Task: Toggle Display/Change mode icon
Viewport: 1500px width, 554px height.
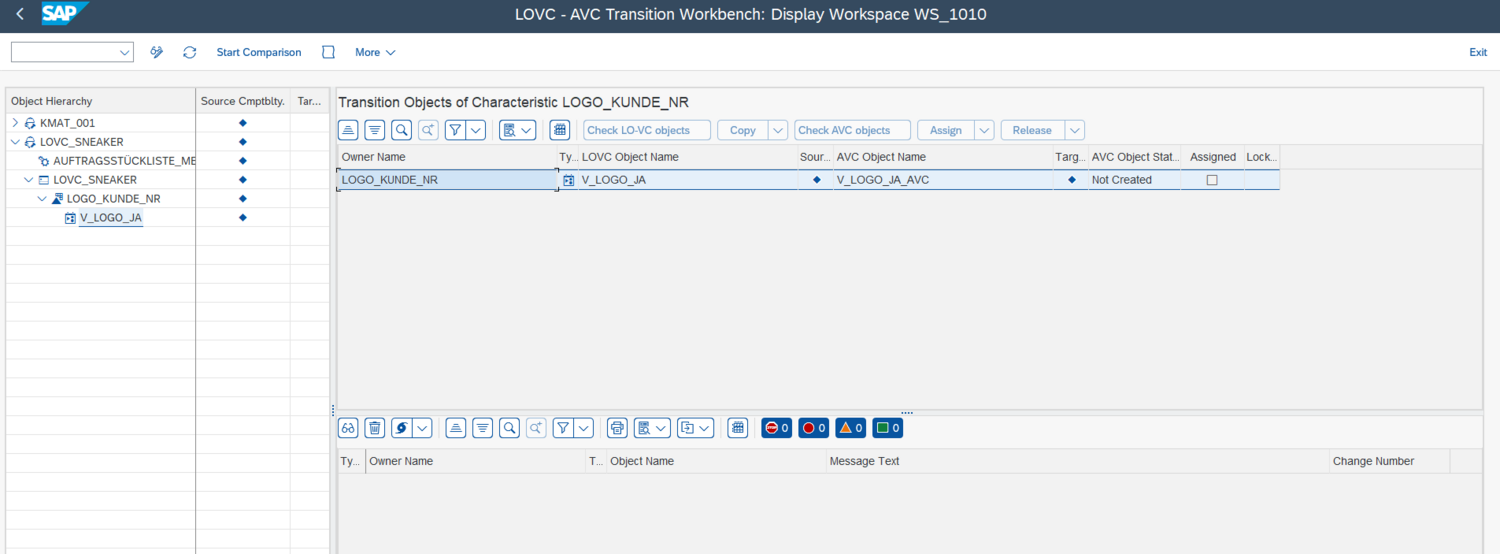Action: (x=157, y=52)
